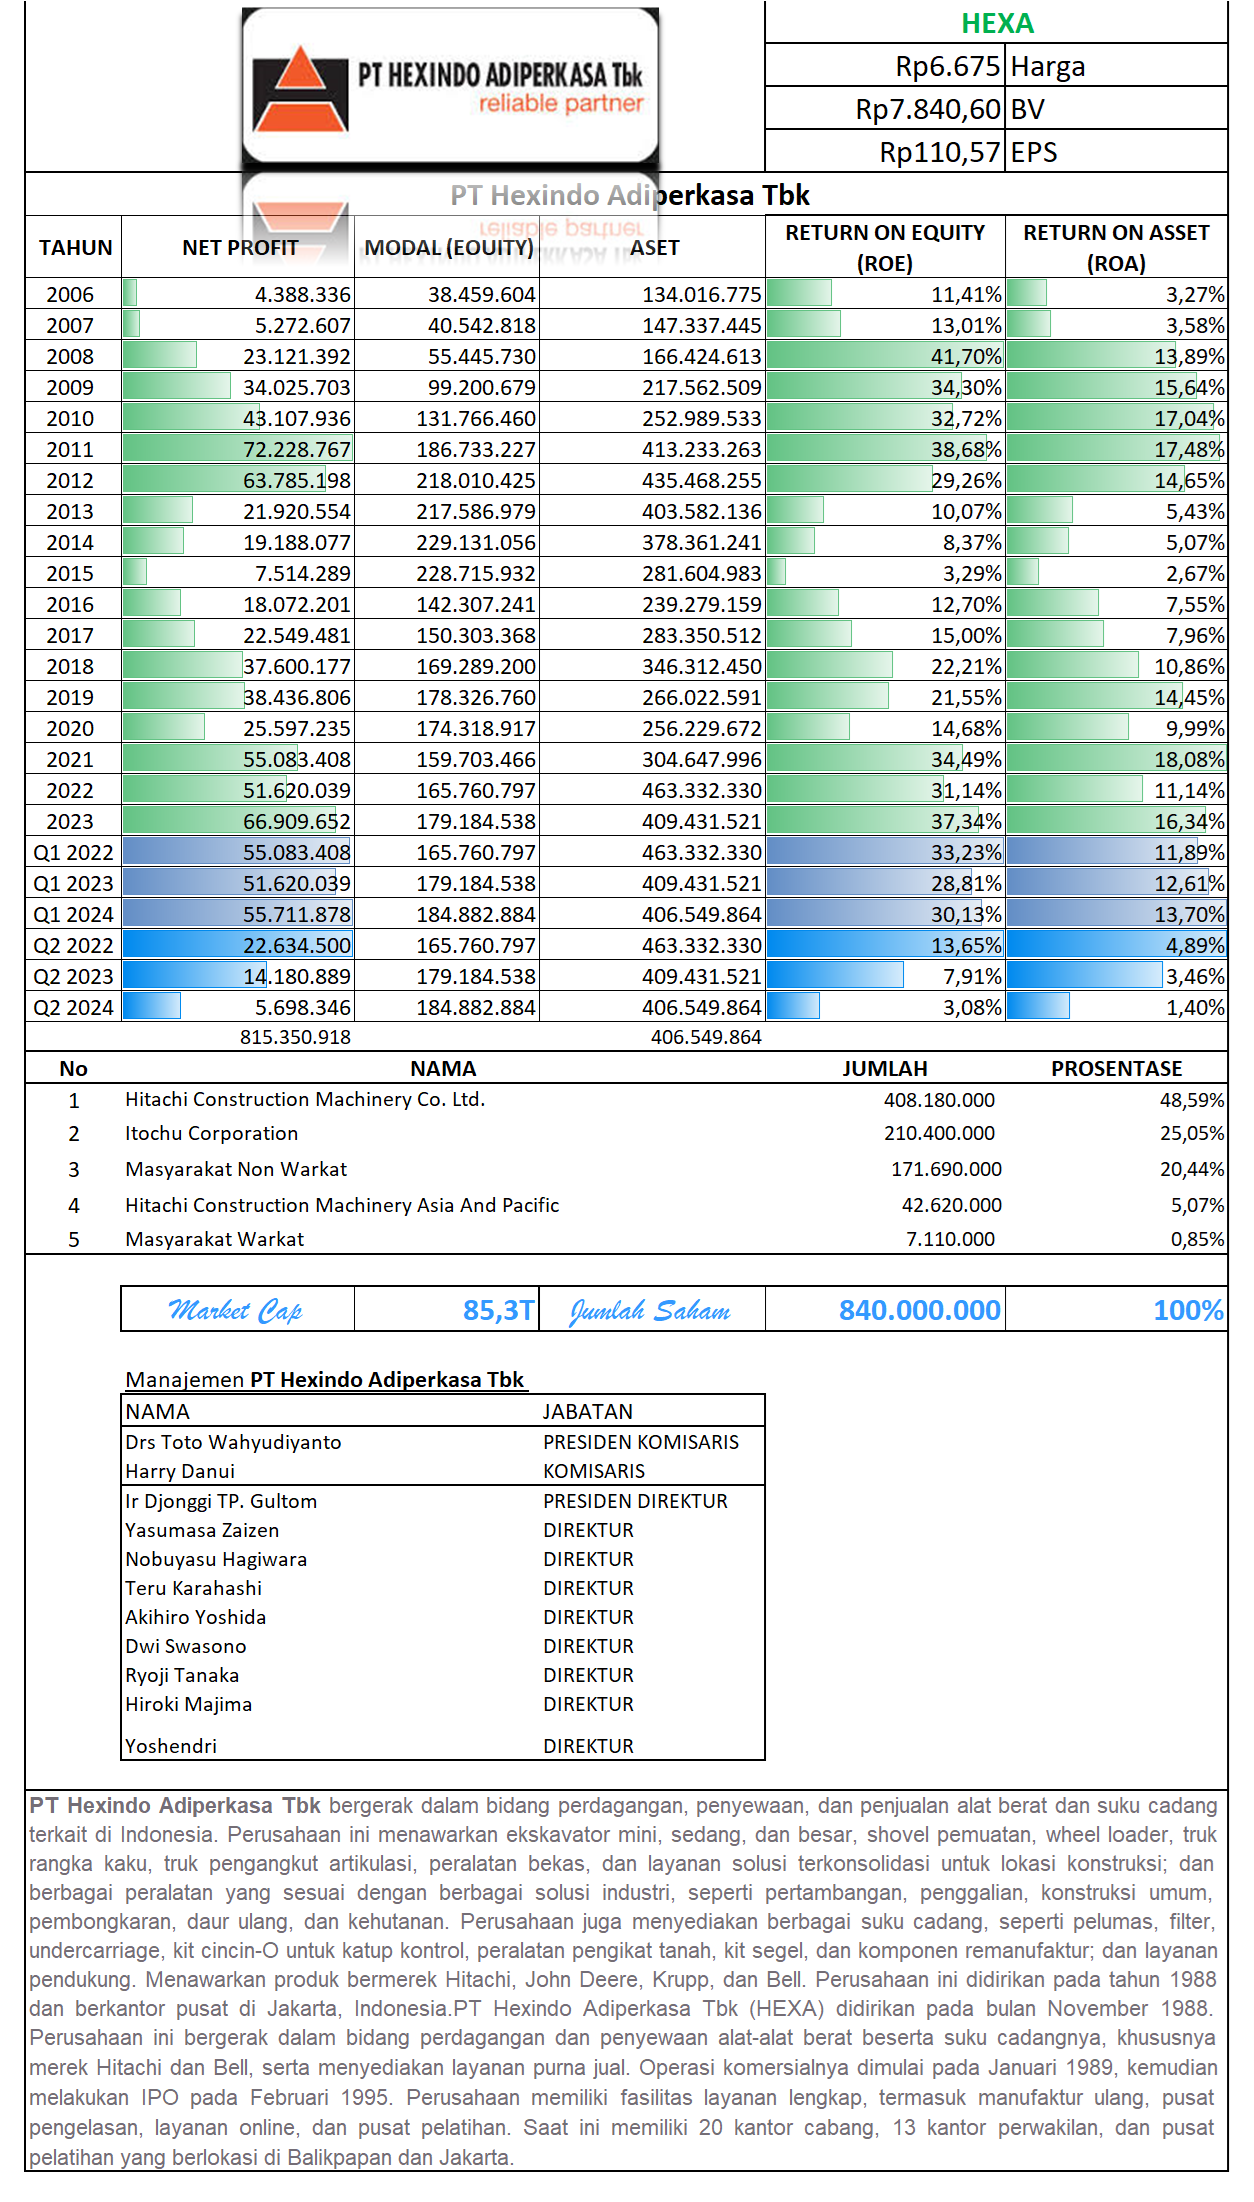Select the HEXA ticker header
The height and width of the screenshot is (2202, 1254).
[x=997, y=23]
